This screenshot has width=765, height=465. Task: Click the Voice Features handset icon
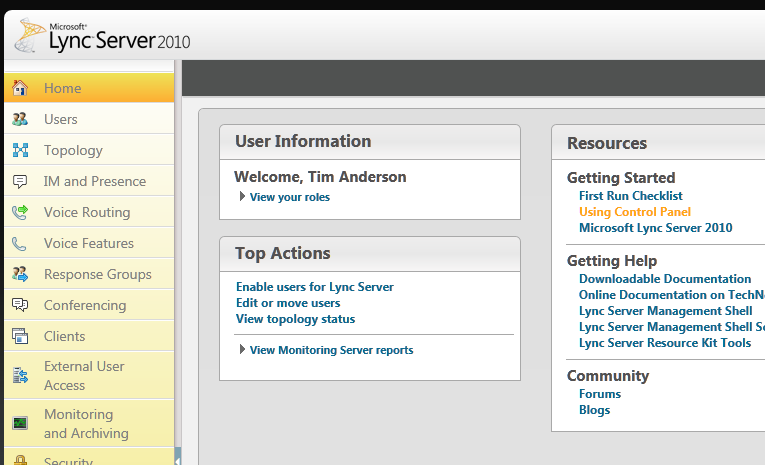(x=19, y=243)
